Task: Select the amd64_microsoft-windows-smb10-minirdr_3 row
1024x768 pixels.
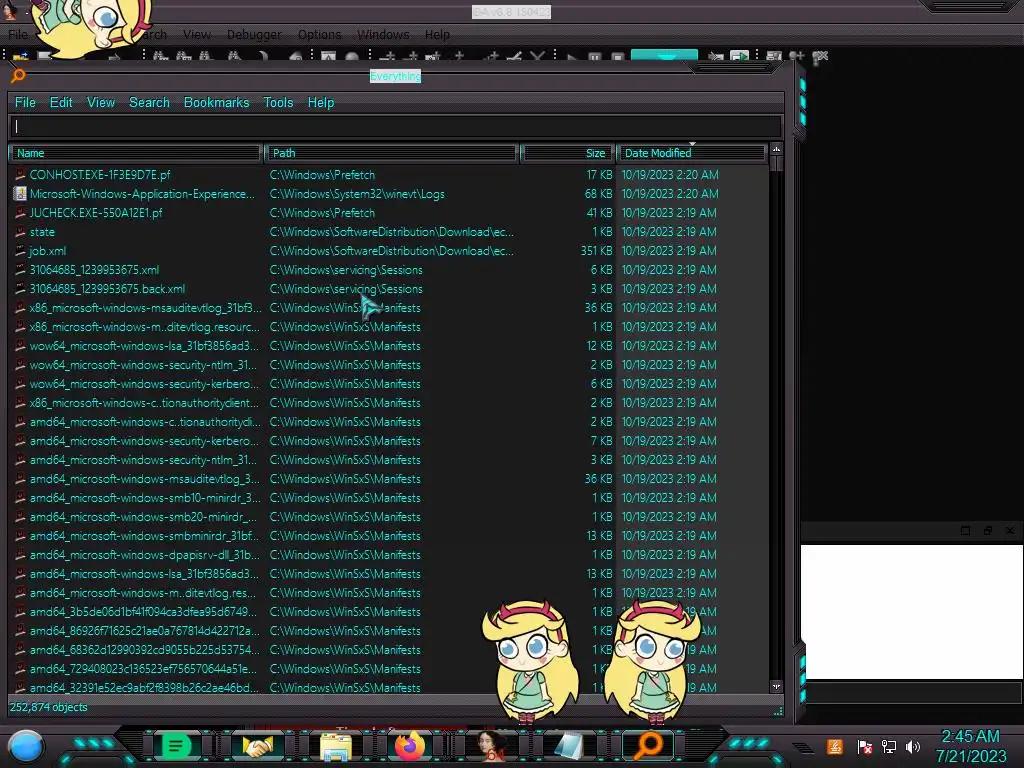Action: [x=389, y=498]
